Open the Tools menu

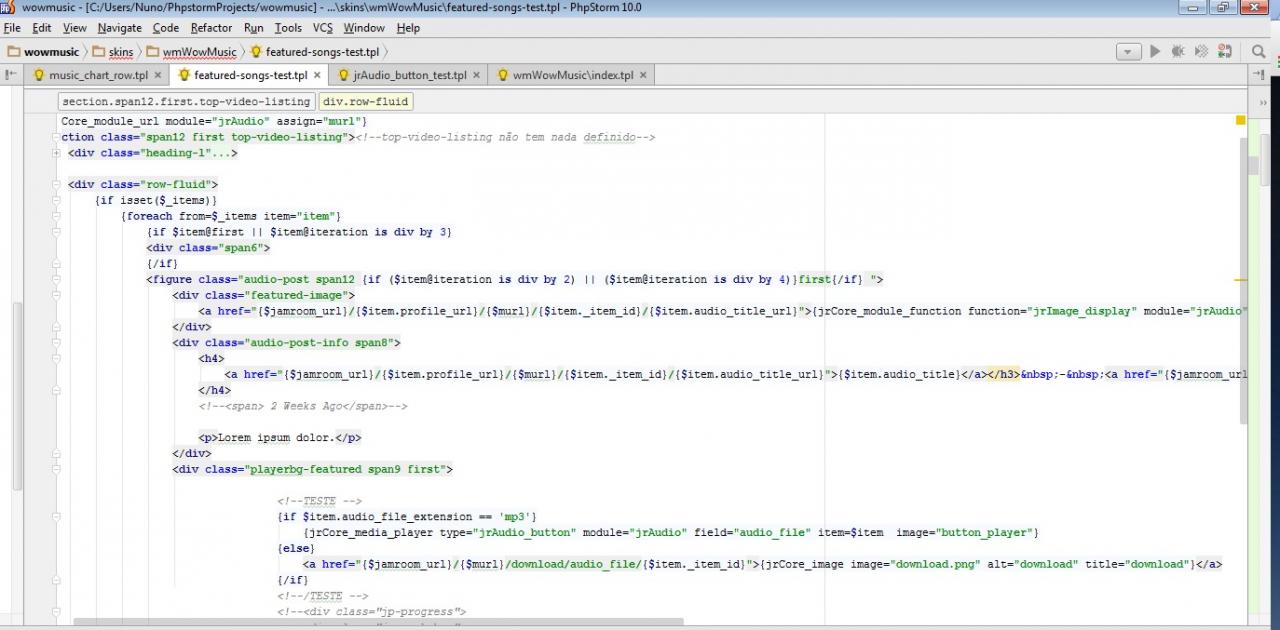(x=288, y=28)
